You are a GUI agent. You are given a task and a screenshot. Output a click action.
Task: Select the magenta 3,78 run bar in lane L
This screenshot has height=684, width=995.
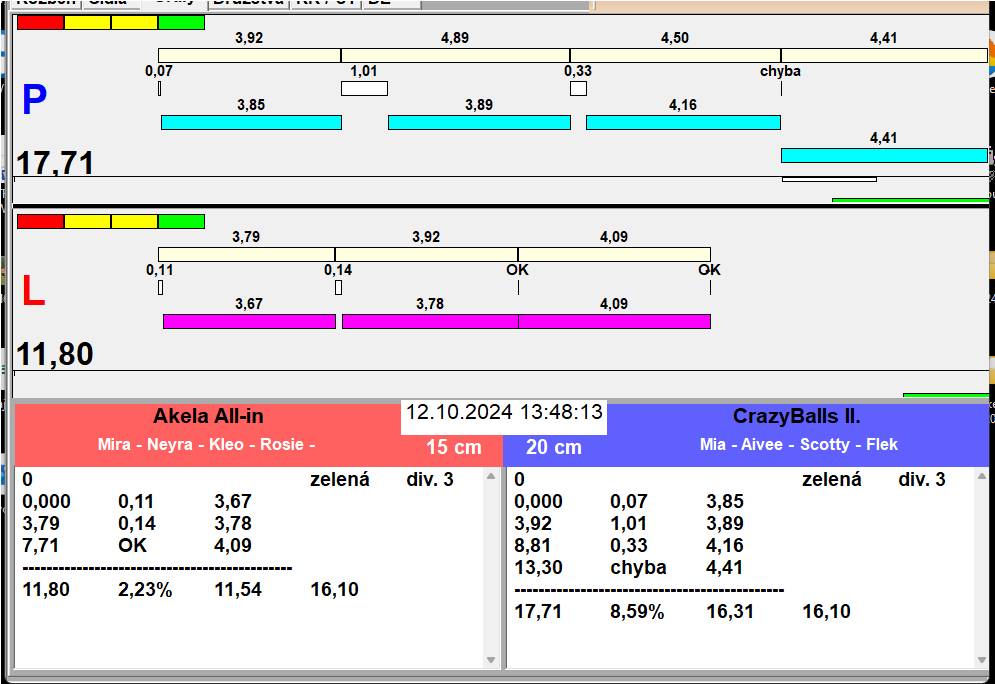pyautogui.click(x=430, y=321)
